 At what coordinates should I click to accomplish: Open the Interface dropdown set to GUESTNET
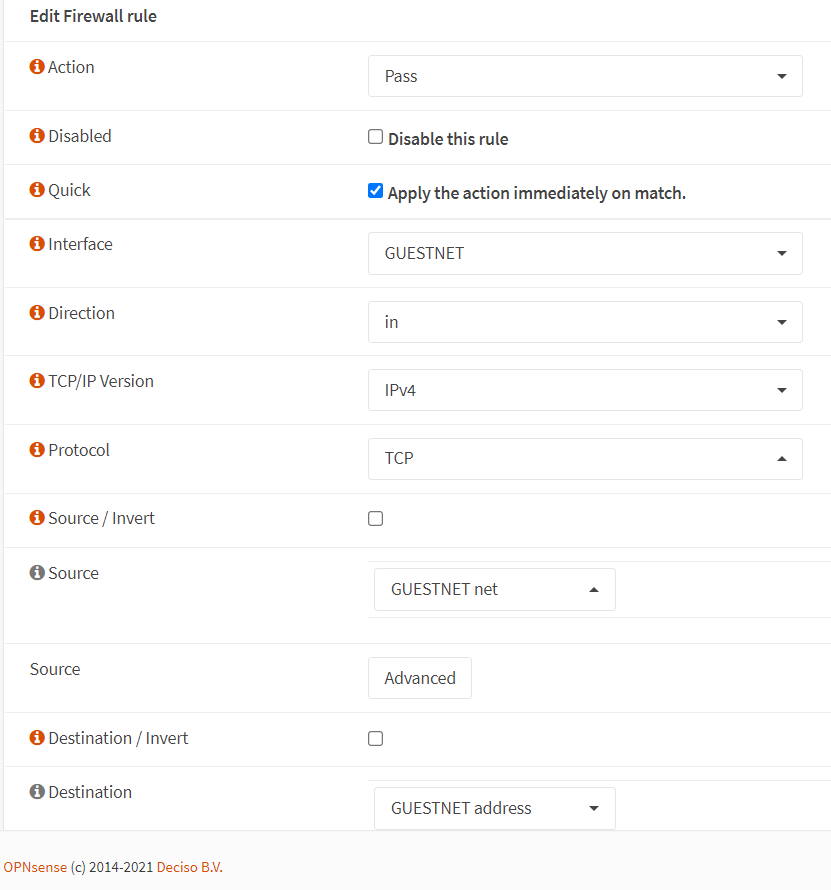click(585, 253)
